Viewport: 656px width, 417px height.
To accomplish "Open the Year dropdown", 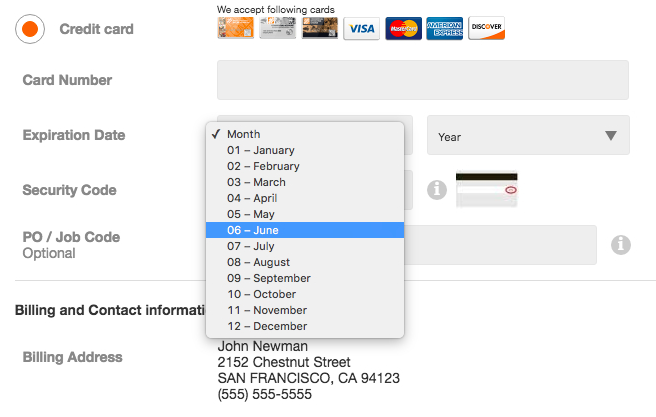I will tap(528, 136).
